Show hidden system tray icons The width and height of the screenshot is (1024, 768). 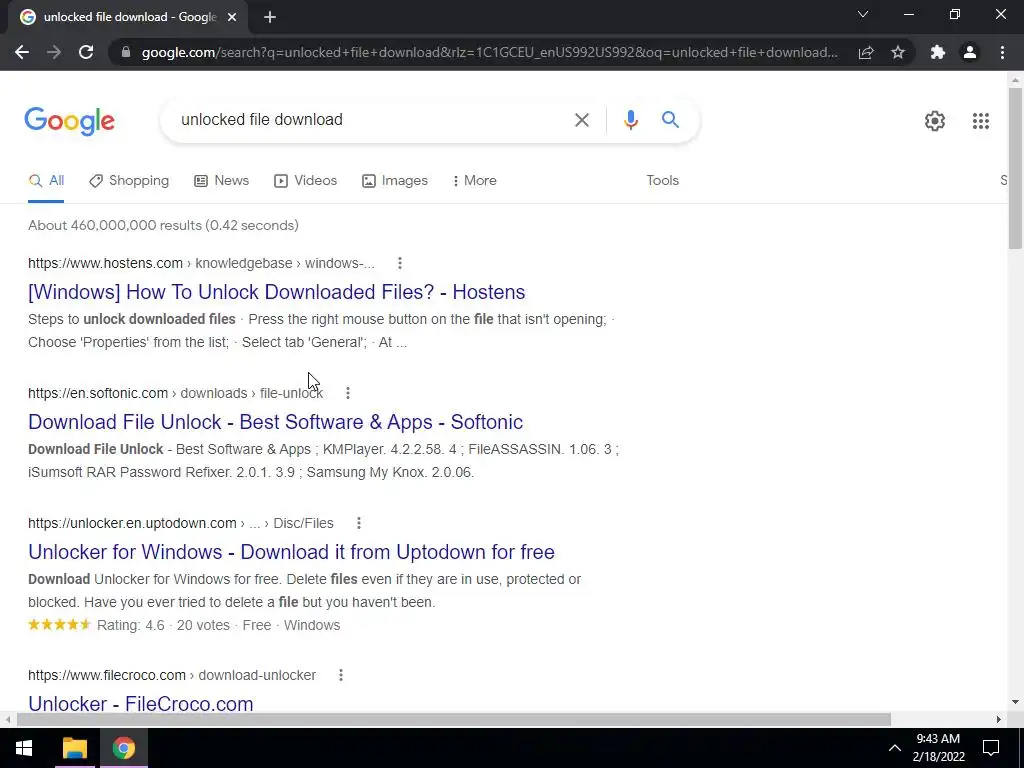tap(895, 748)
